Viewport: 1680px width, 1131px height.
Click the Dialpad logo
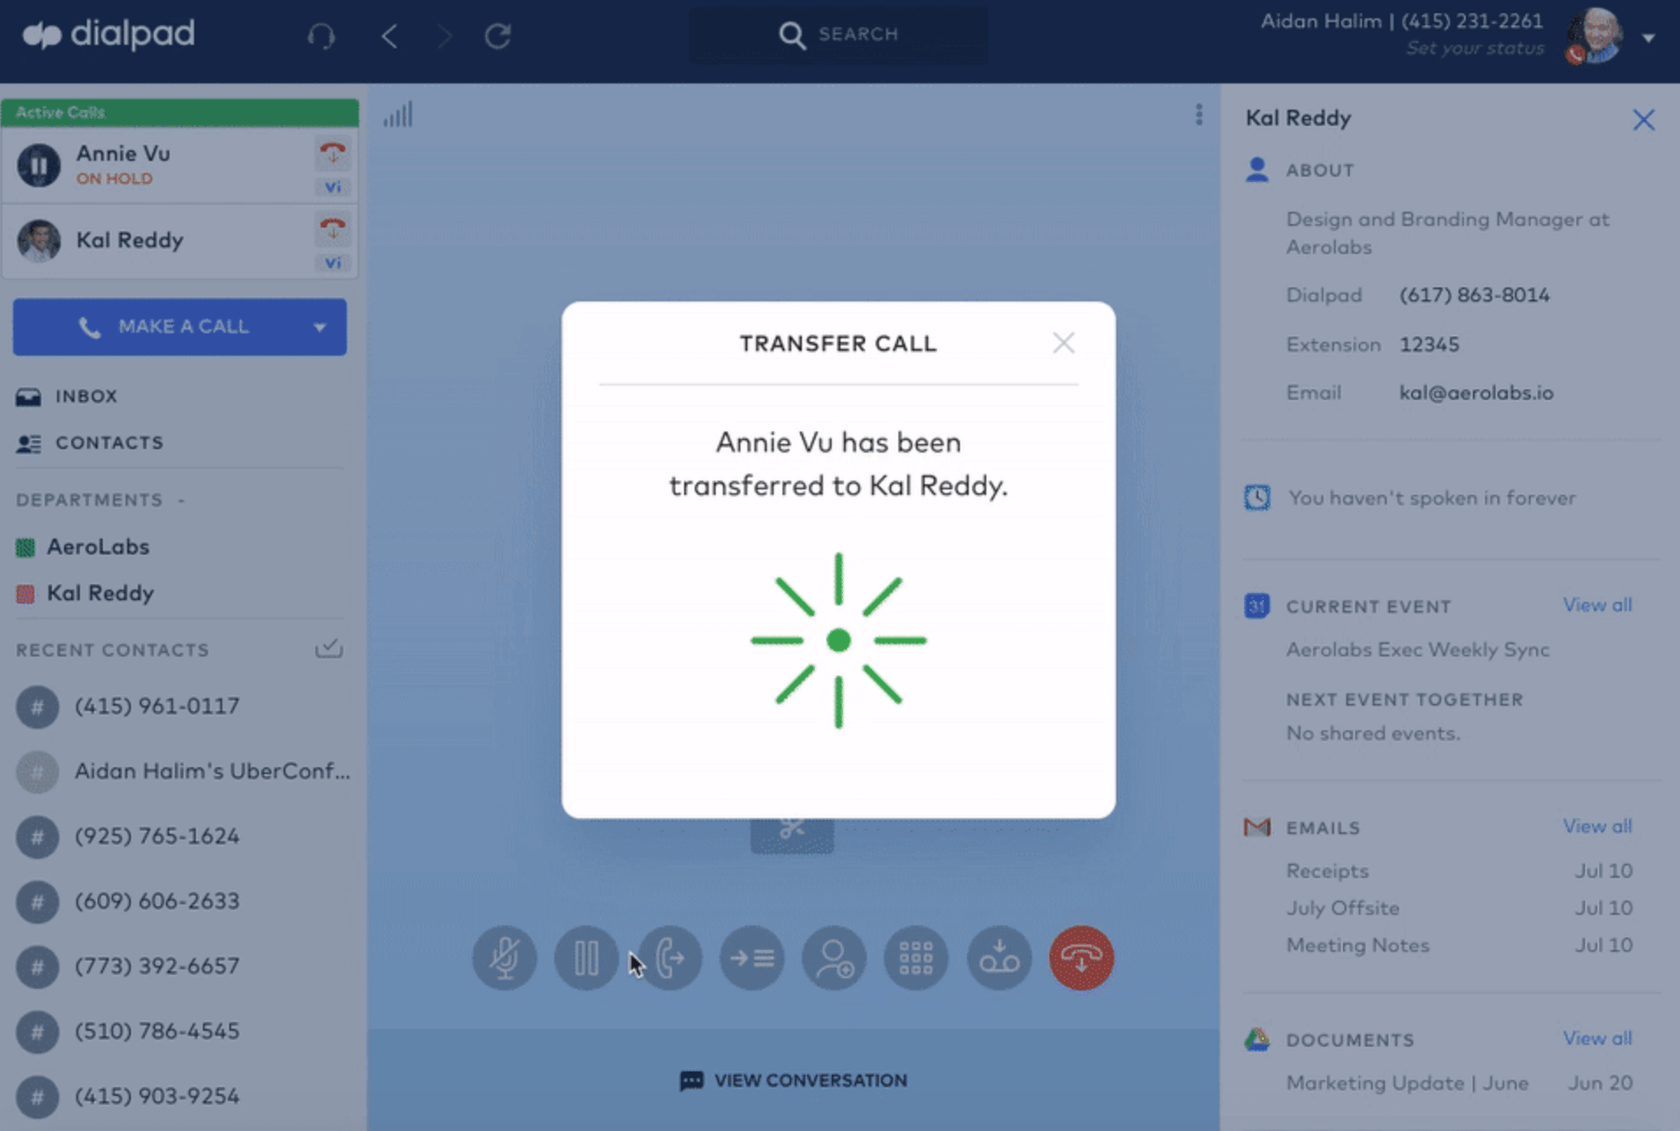point(108,35)
